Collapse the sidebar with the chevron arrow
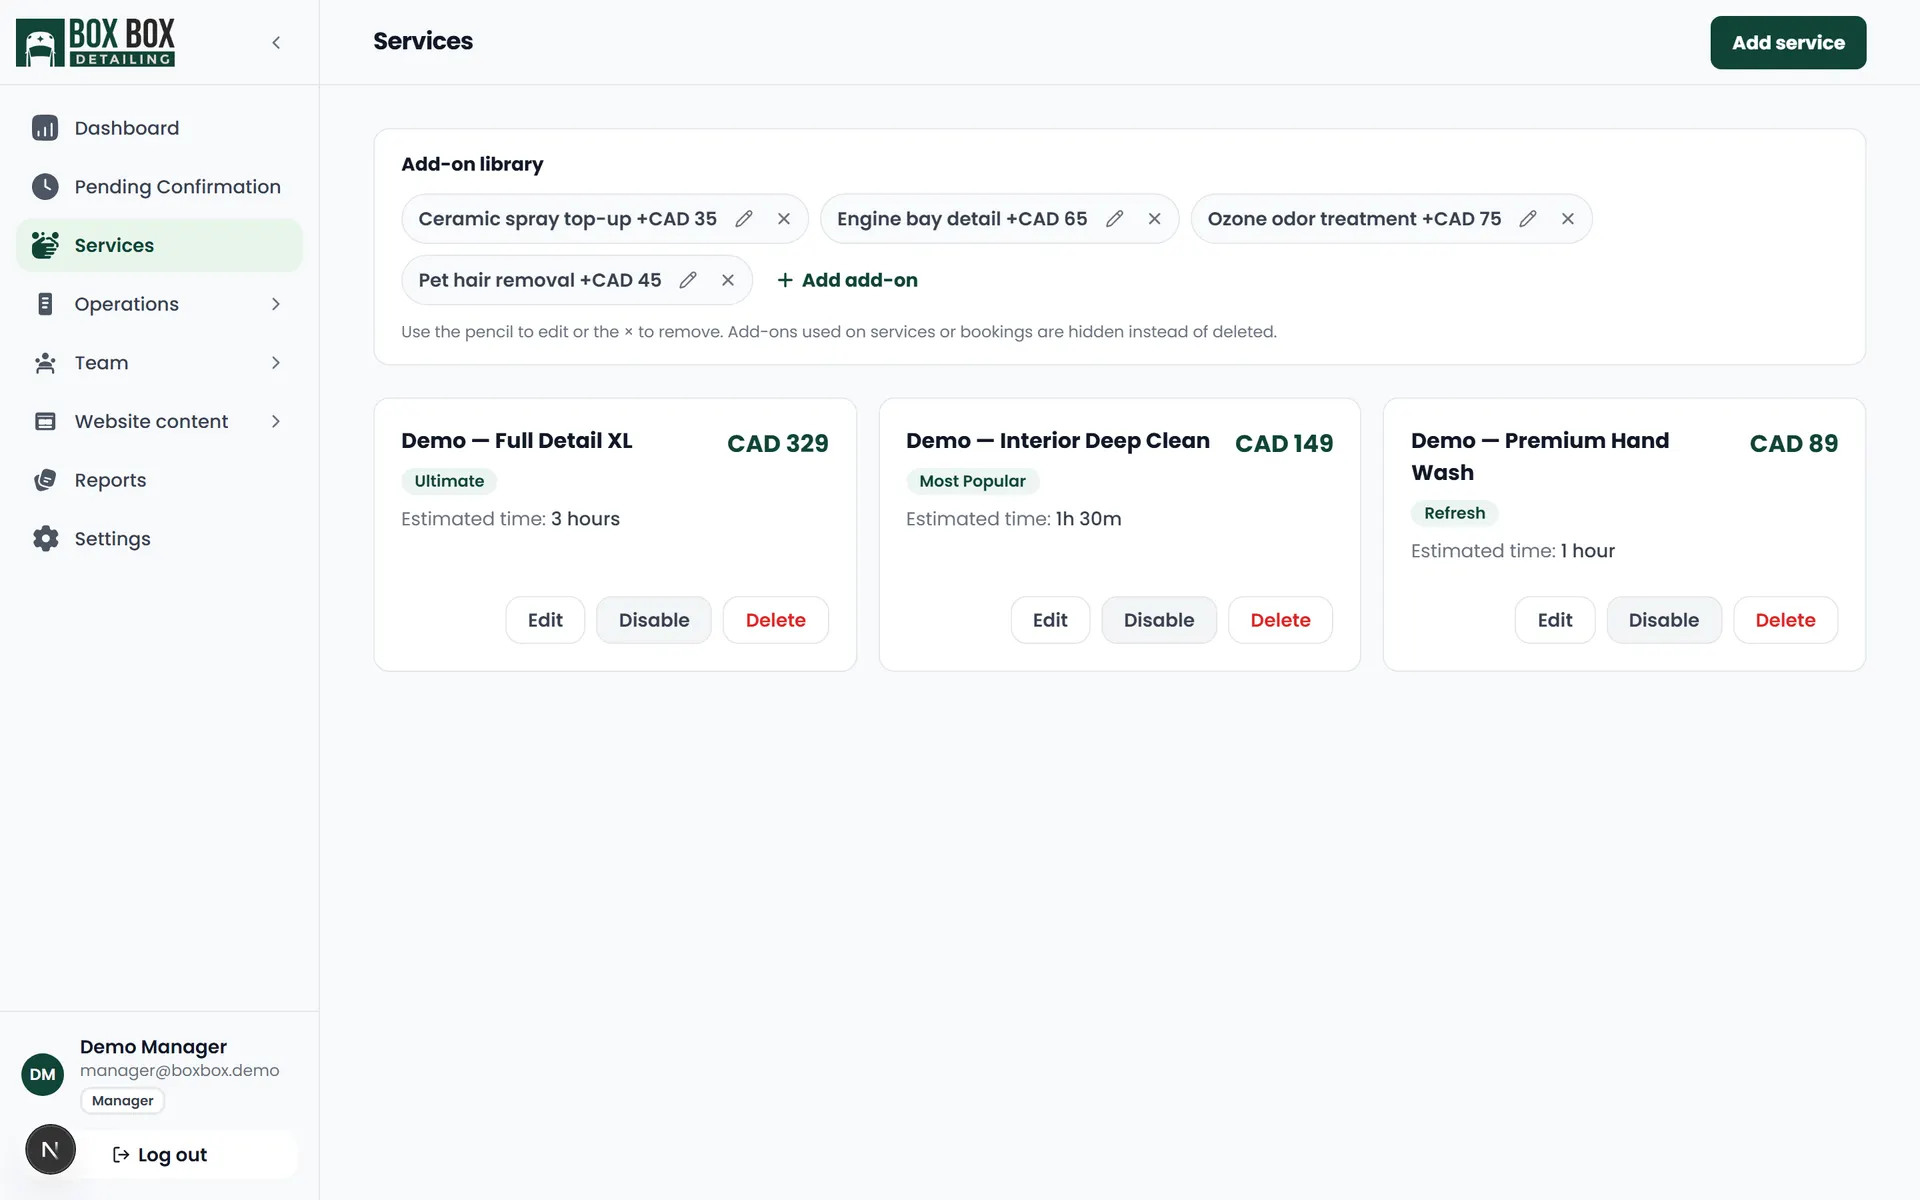 [x=276, y=42]
